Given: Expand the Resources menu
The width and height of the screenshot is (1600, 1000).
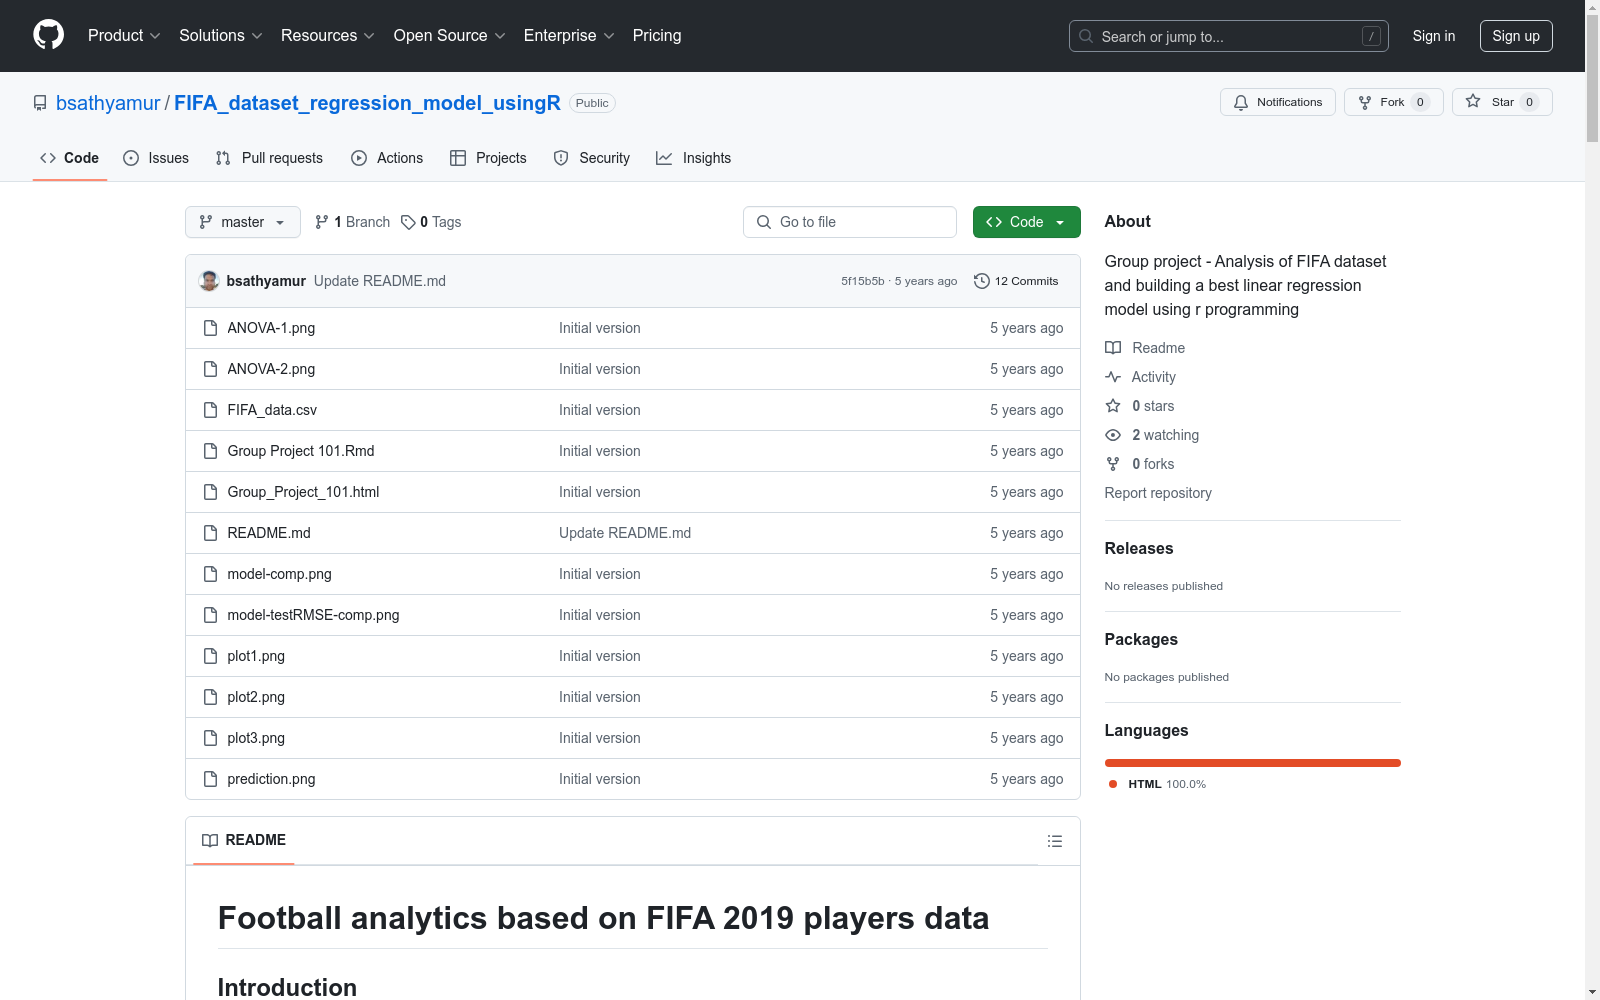Looking at the screenshot, I should pyautogui.click(x=328, y=35).
